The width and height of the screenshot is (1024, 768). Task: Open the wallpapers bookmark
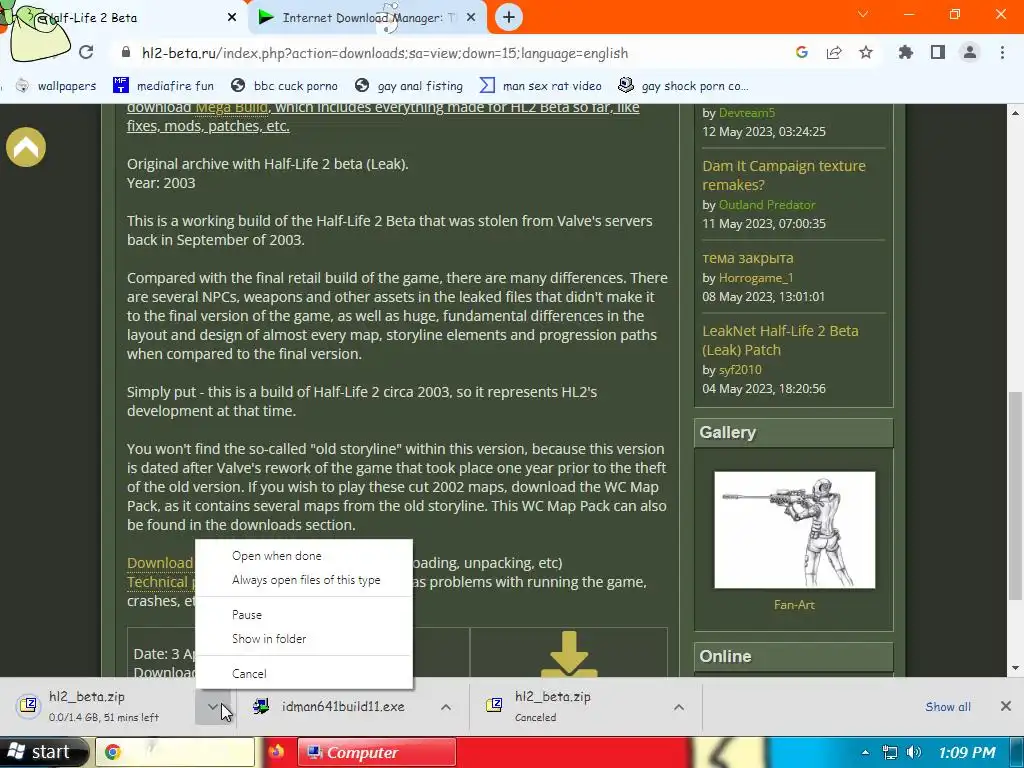pos(56,86)
